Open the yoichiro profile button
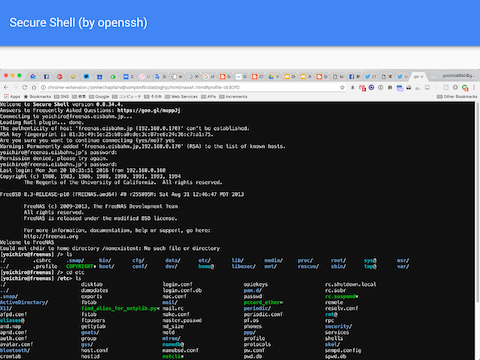This screenshot has width=480, height=360. click(x=459, y=76)
